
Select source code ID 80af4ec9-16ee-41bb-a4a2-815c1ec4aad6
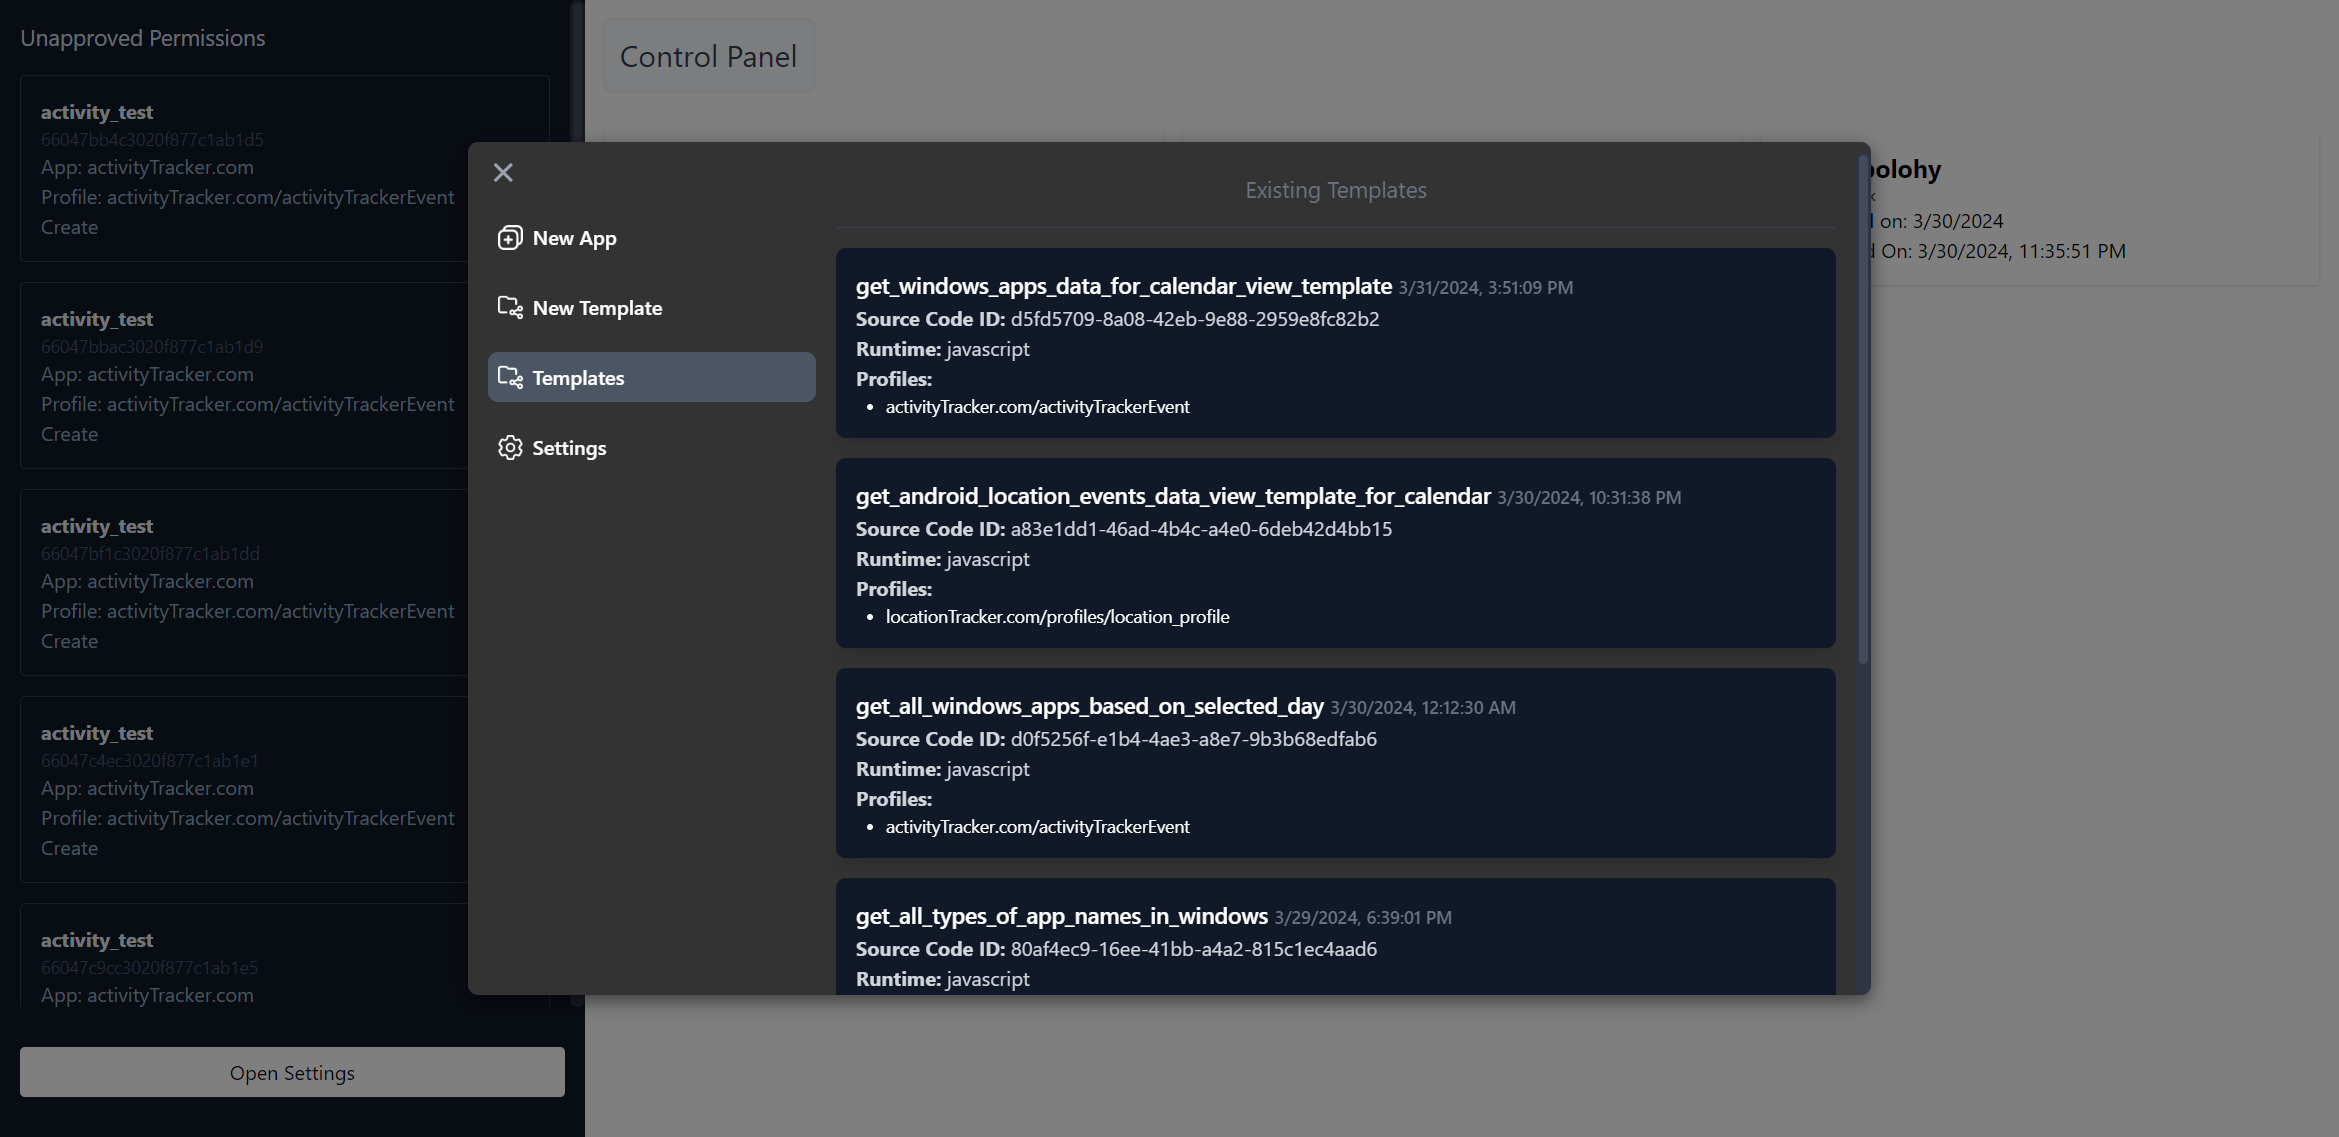tap(1194, 949)
